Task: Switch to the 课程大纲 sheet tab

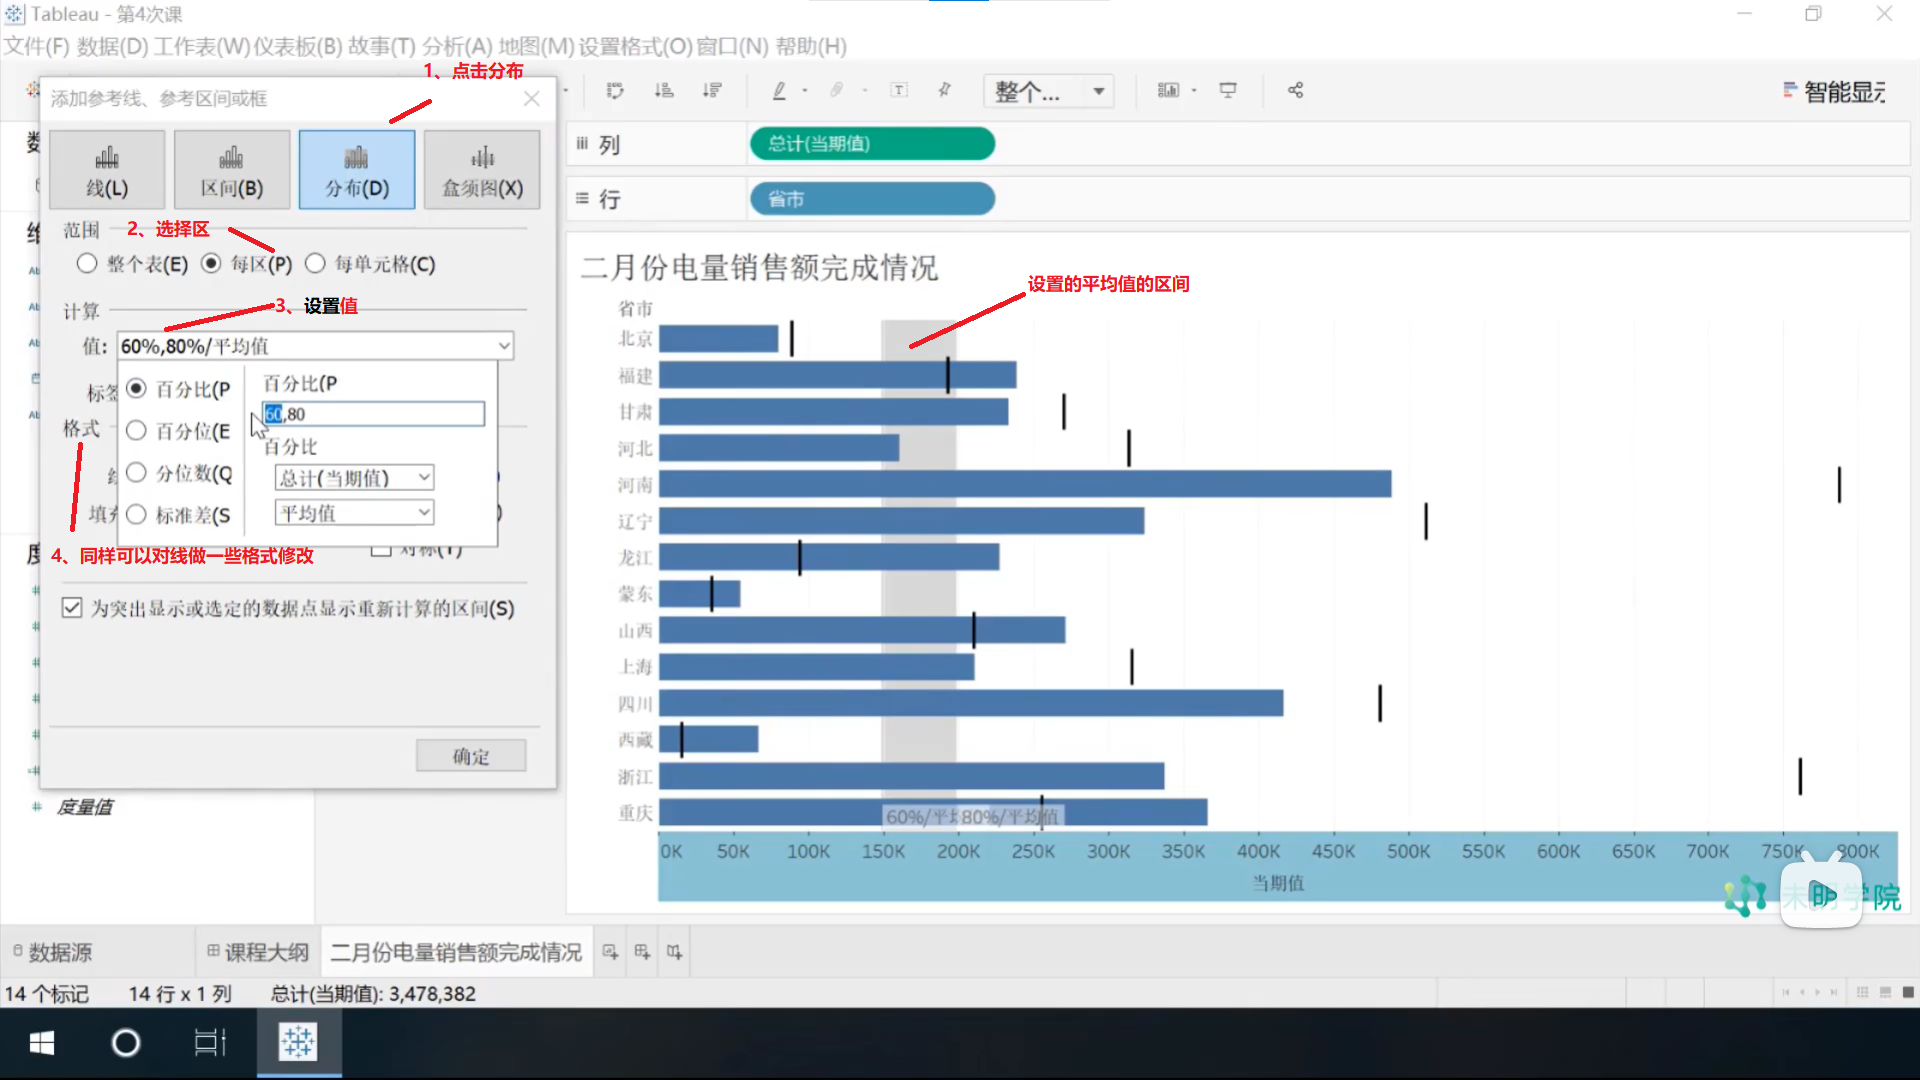Action: tap(258, 952)
